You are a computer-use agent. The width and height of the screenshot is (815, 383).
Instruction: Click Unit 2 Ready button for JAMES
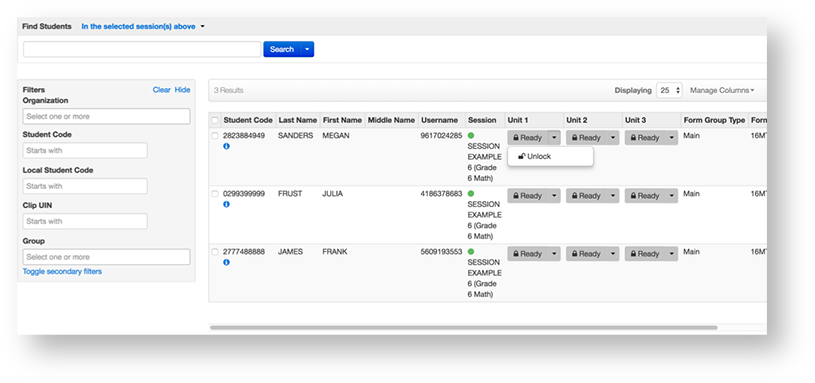[586, 254]
